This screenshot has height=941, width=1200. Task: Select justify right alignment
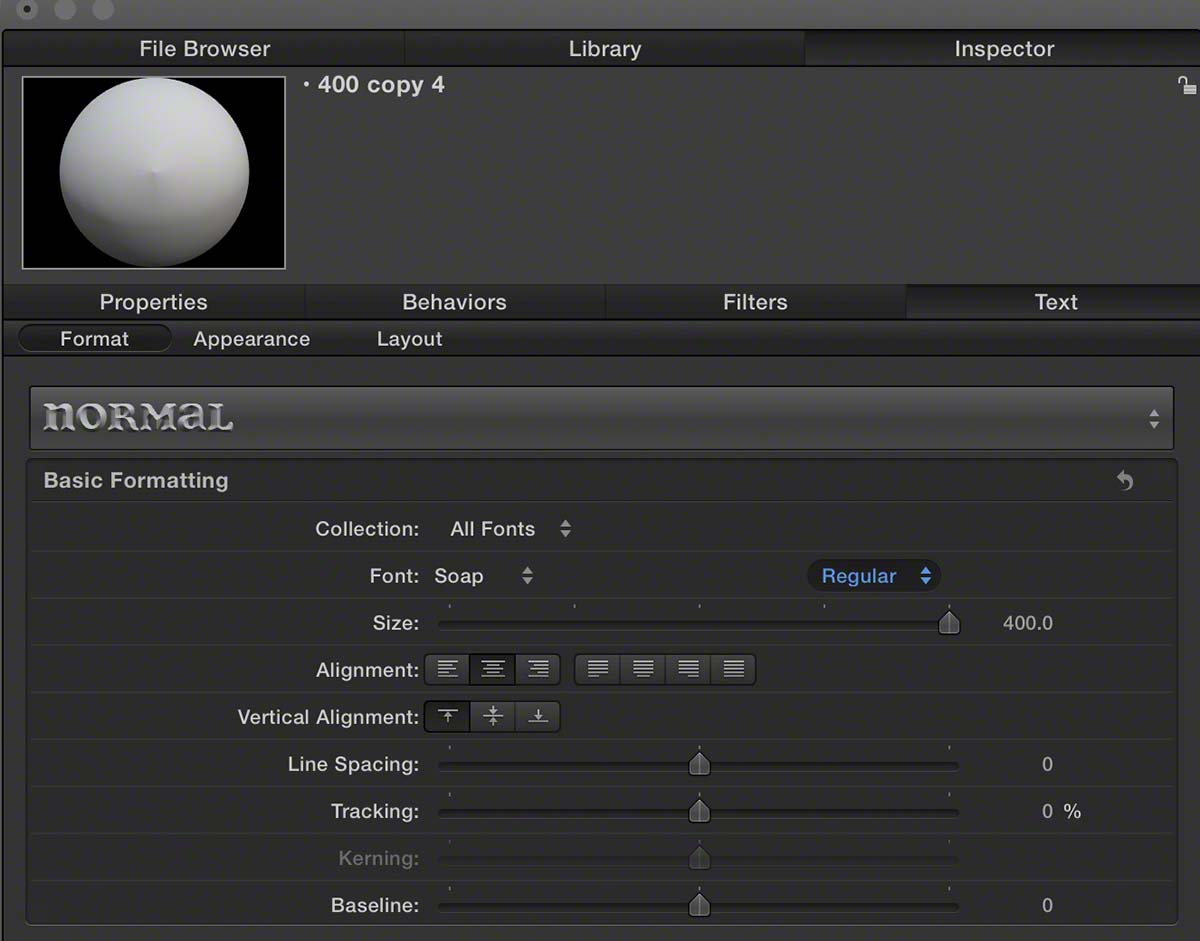(688, 669)
